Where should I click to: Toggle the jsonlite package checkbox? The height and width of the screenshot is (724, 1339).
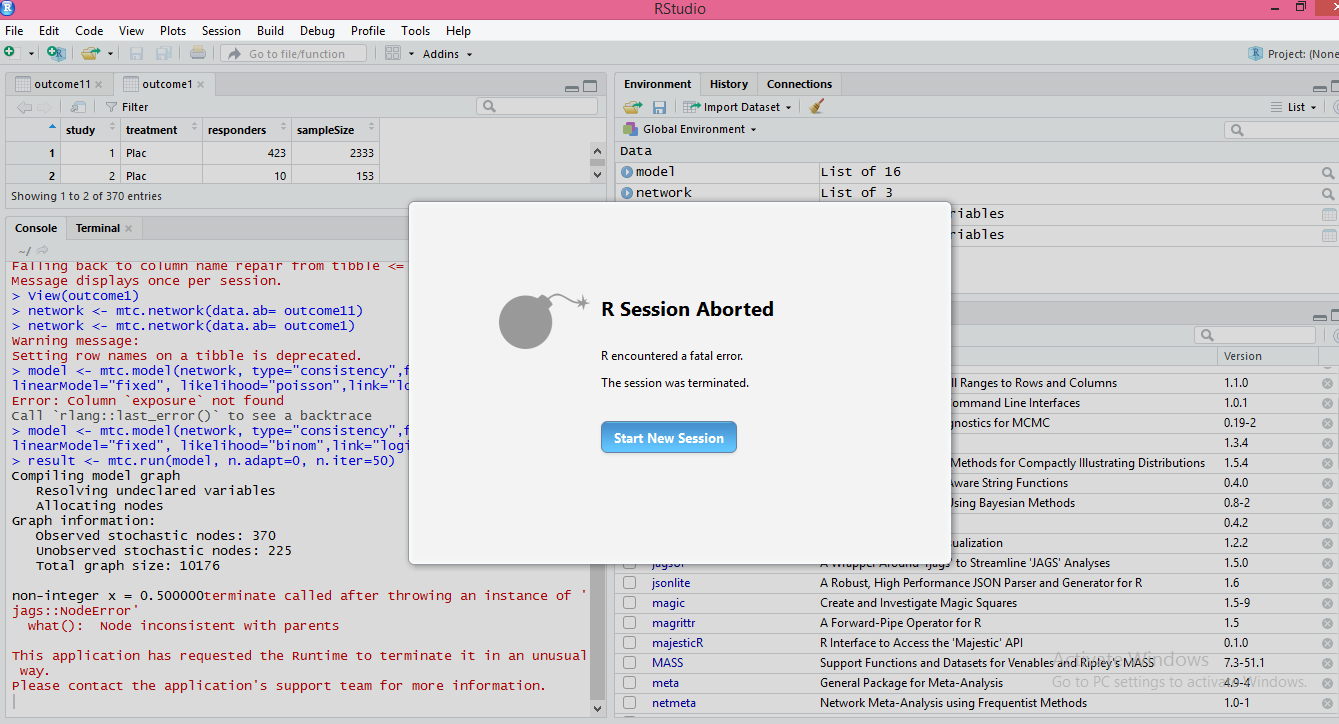coord(629,583)
